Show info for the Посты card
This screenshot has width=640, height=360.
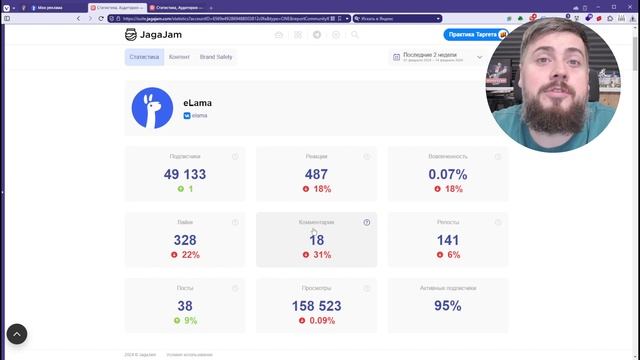click(x=235, y=288)
